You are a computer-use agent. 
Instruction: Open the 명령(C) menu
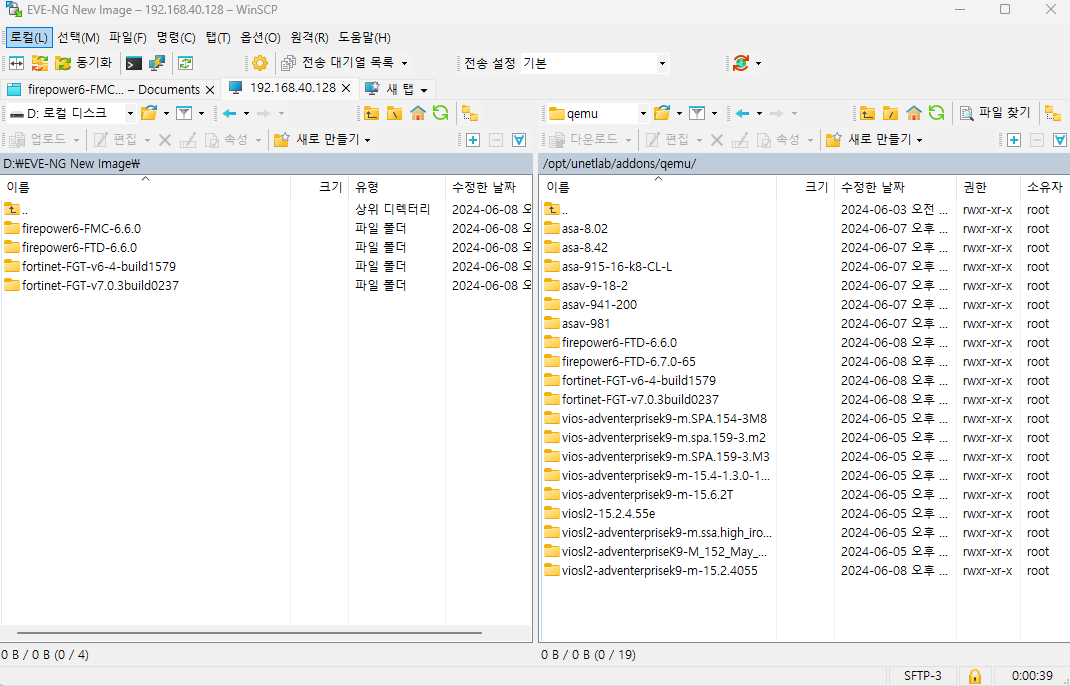pyautogui.click(x=175, y=38)
